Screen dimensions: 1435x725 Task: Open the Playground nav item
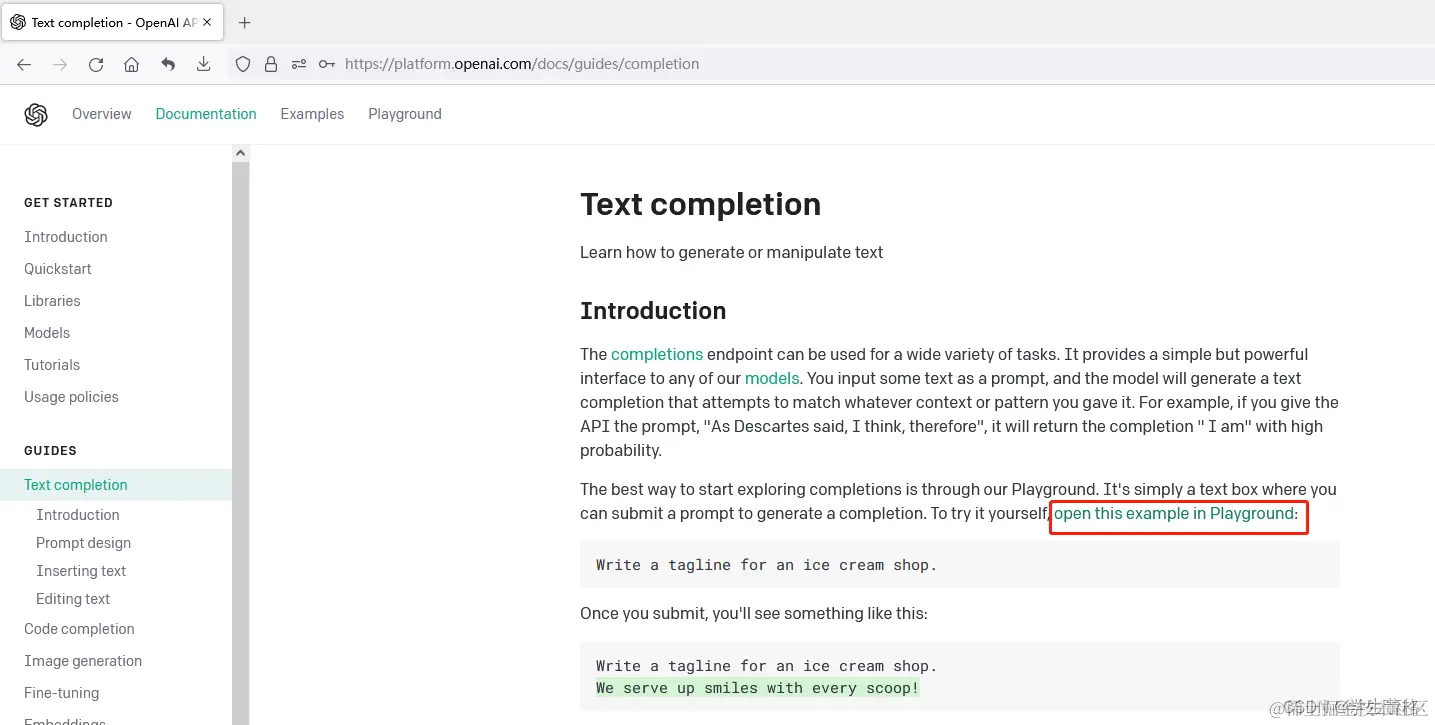[x=405, y=114]
